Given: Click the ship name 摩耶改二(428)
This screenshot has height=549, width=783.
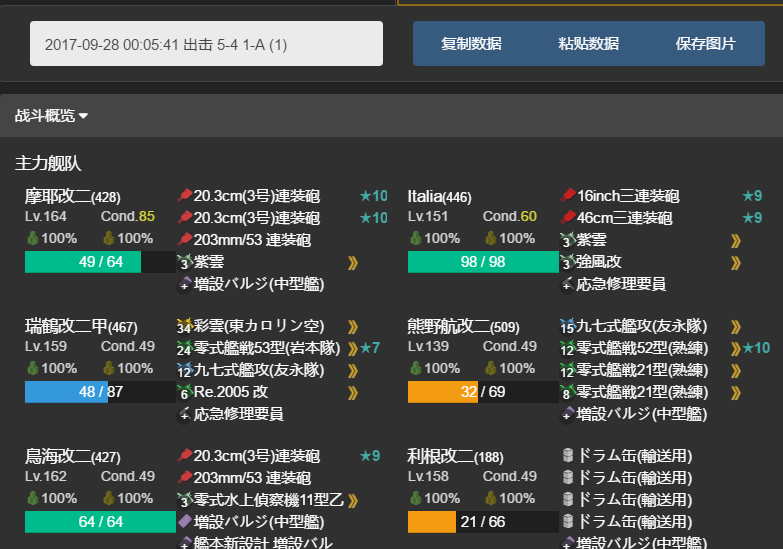Looking at the screenshot, I should [x=73, y=196].
